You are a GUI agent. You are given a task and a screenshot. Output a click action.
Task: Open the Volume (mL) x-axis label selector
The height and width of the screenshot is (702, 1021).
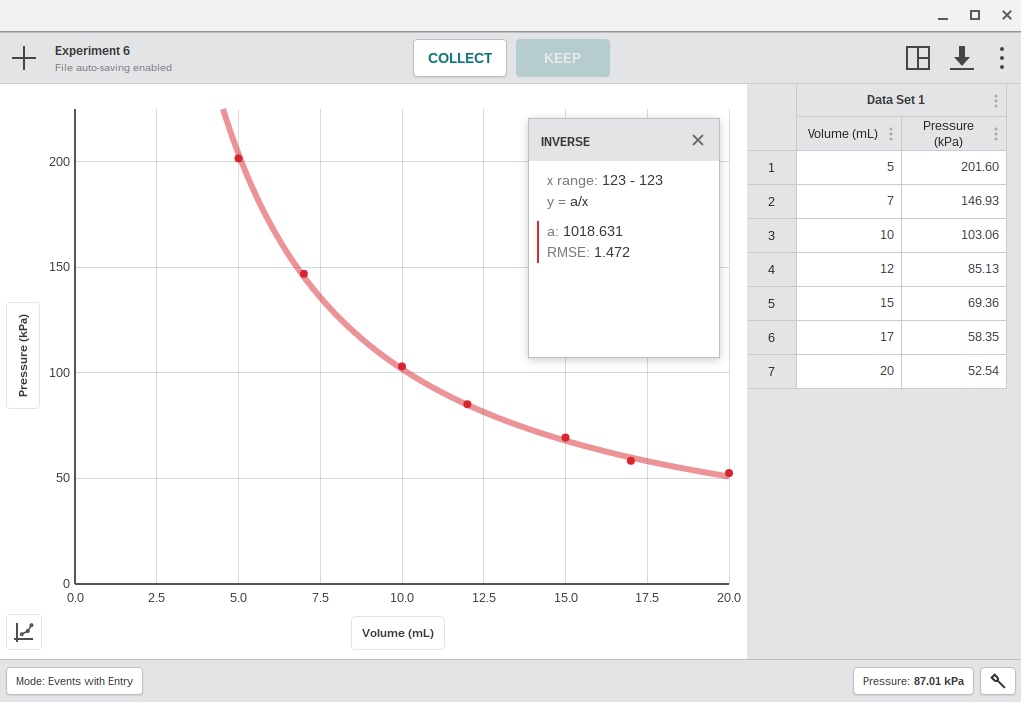pyautogui.click(x=397, y=632)
